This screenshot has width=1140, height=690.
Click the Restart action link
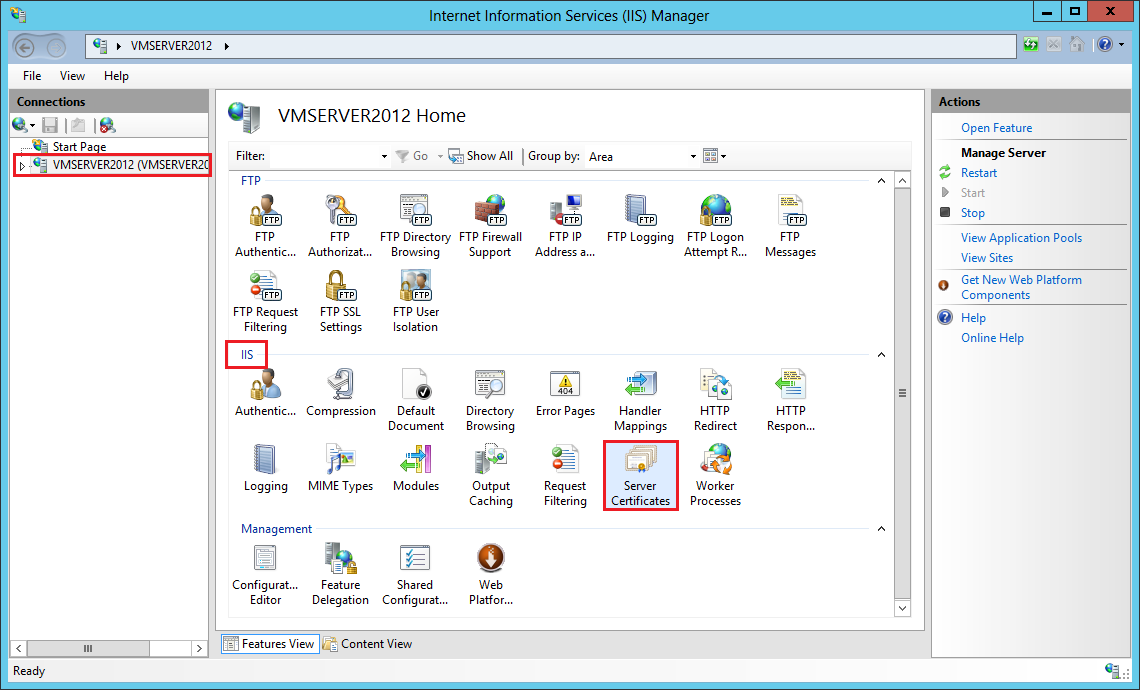click(978, 173)
